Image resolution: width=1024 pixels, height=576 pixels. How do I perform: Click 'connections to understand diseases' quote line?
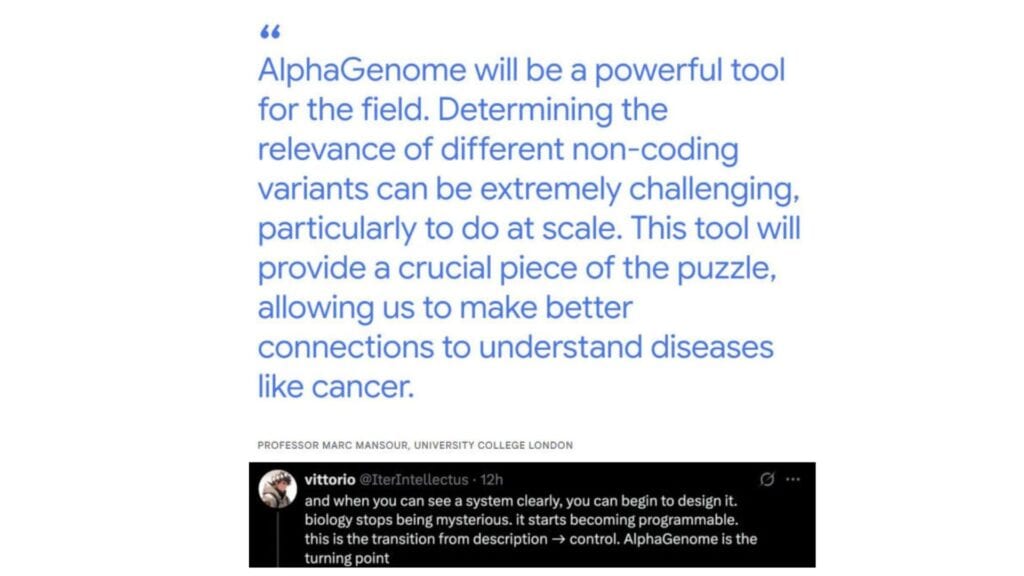tap(515, 347)
